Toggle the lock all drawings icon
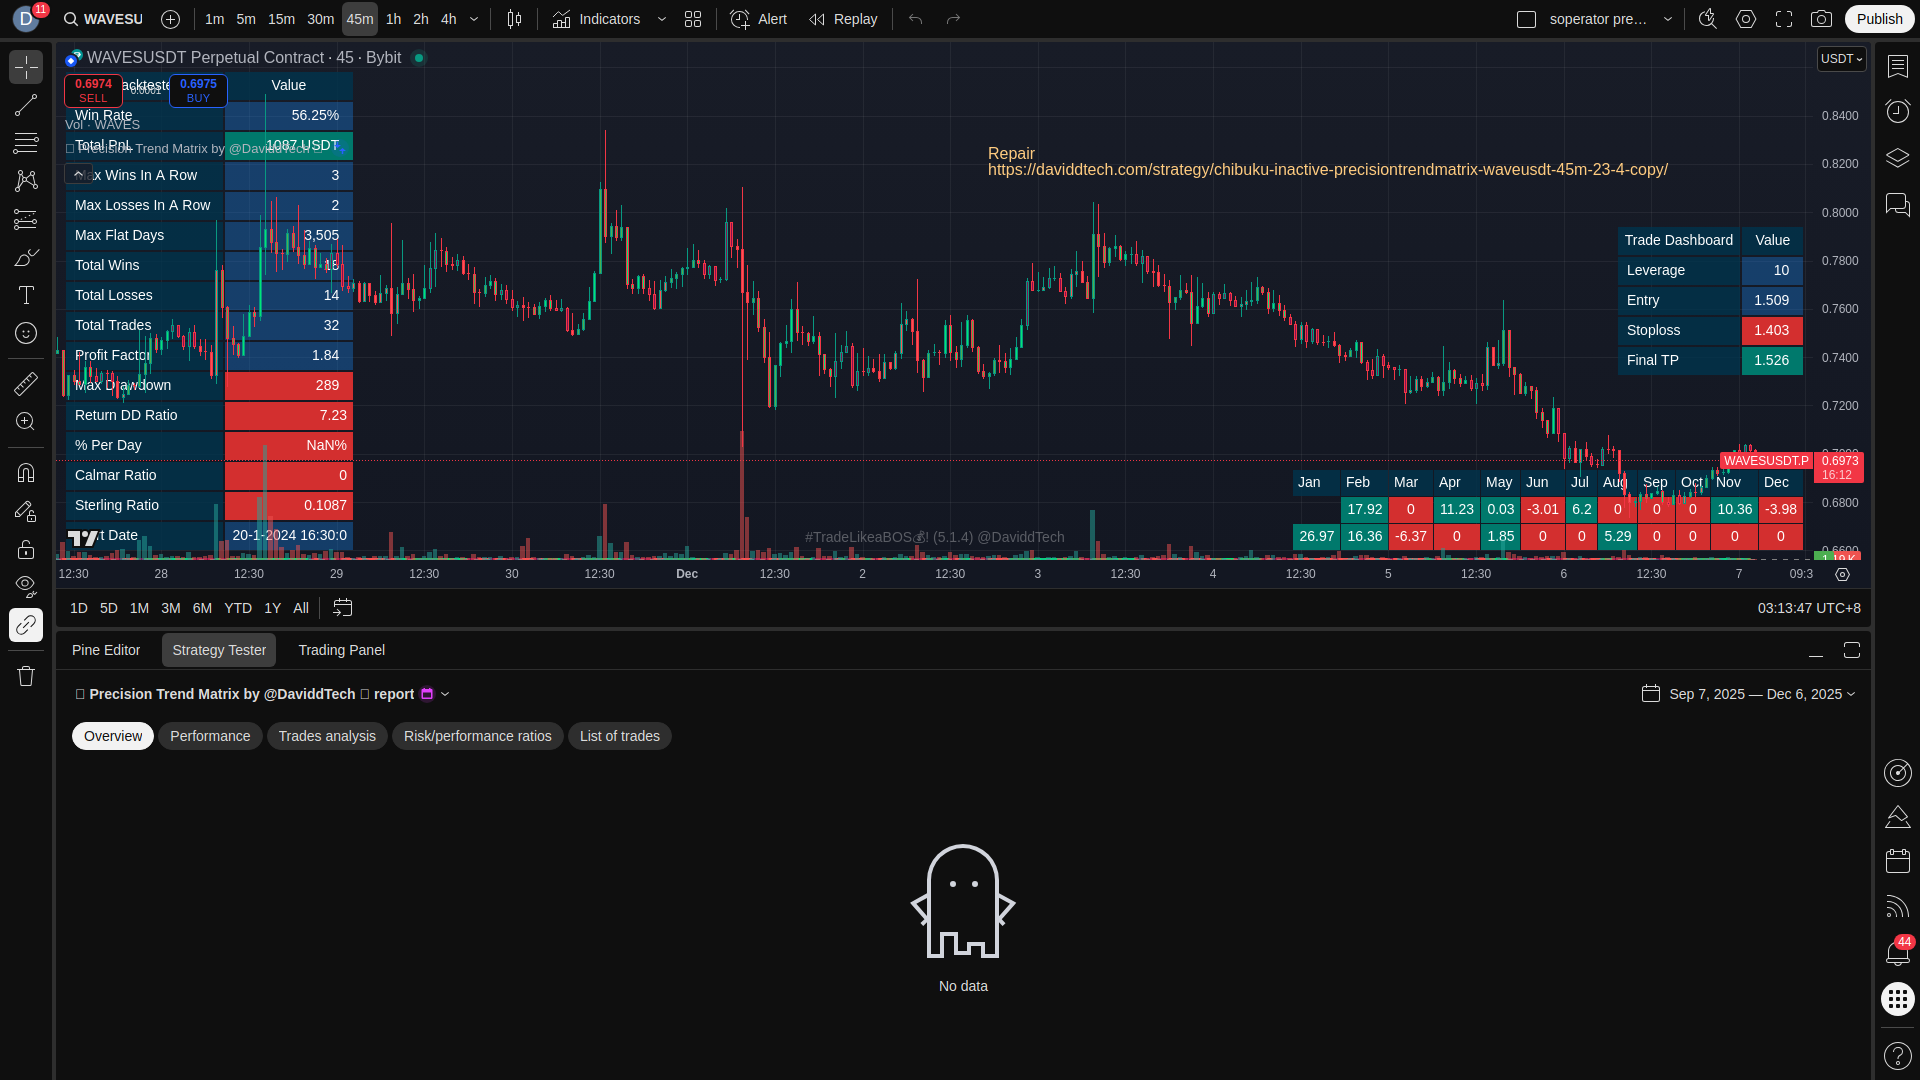This screenshot has width=1920, height=1080. pyautogui.click(x=26, y=549)
